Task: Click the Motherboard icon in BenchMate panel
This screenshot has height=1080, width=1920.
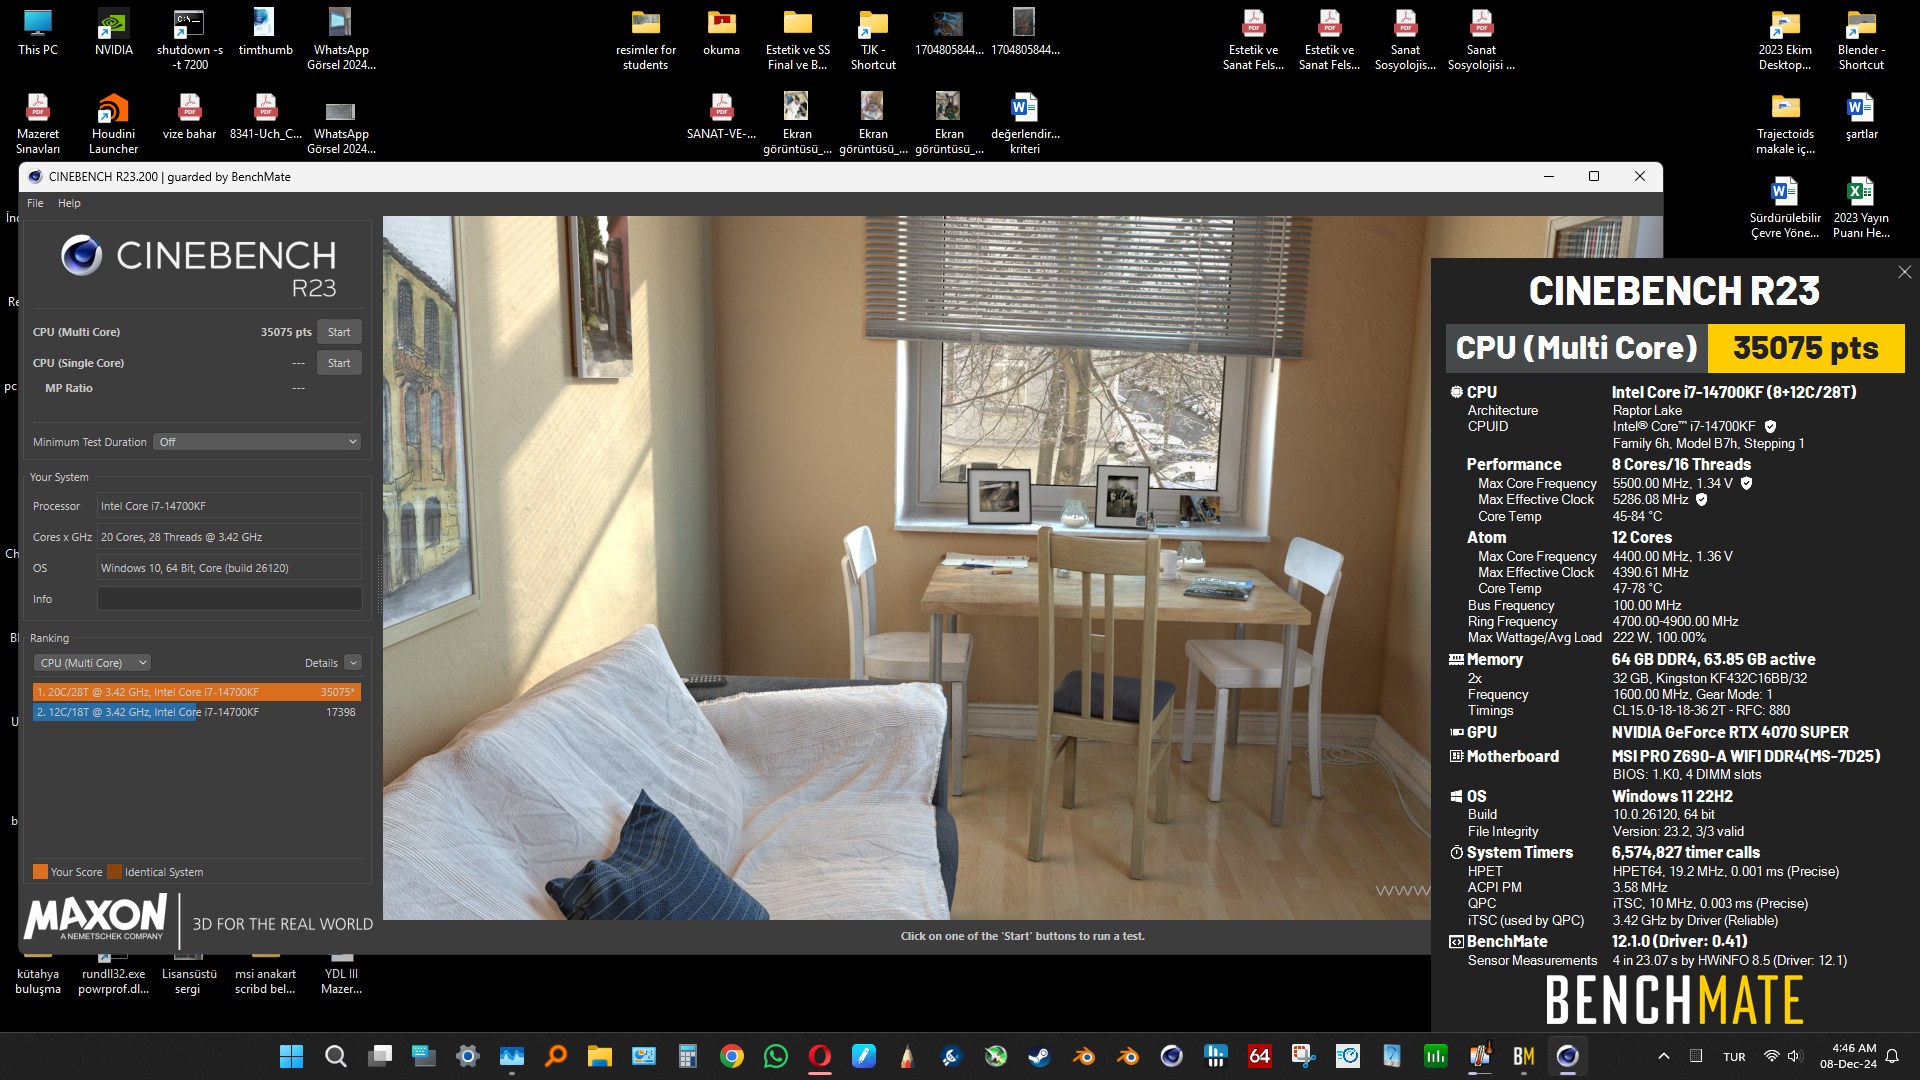Action: (x=1456, y=757)
